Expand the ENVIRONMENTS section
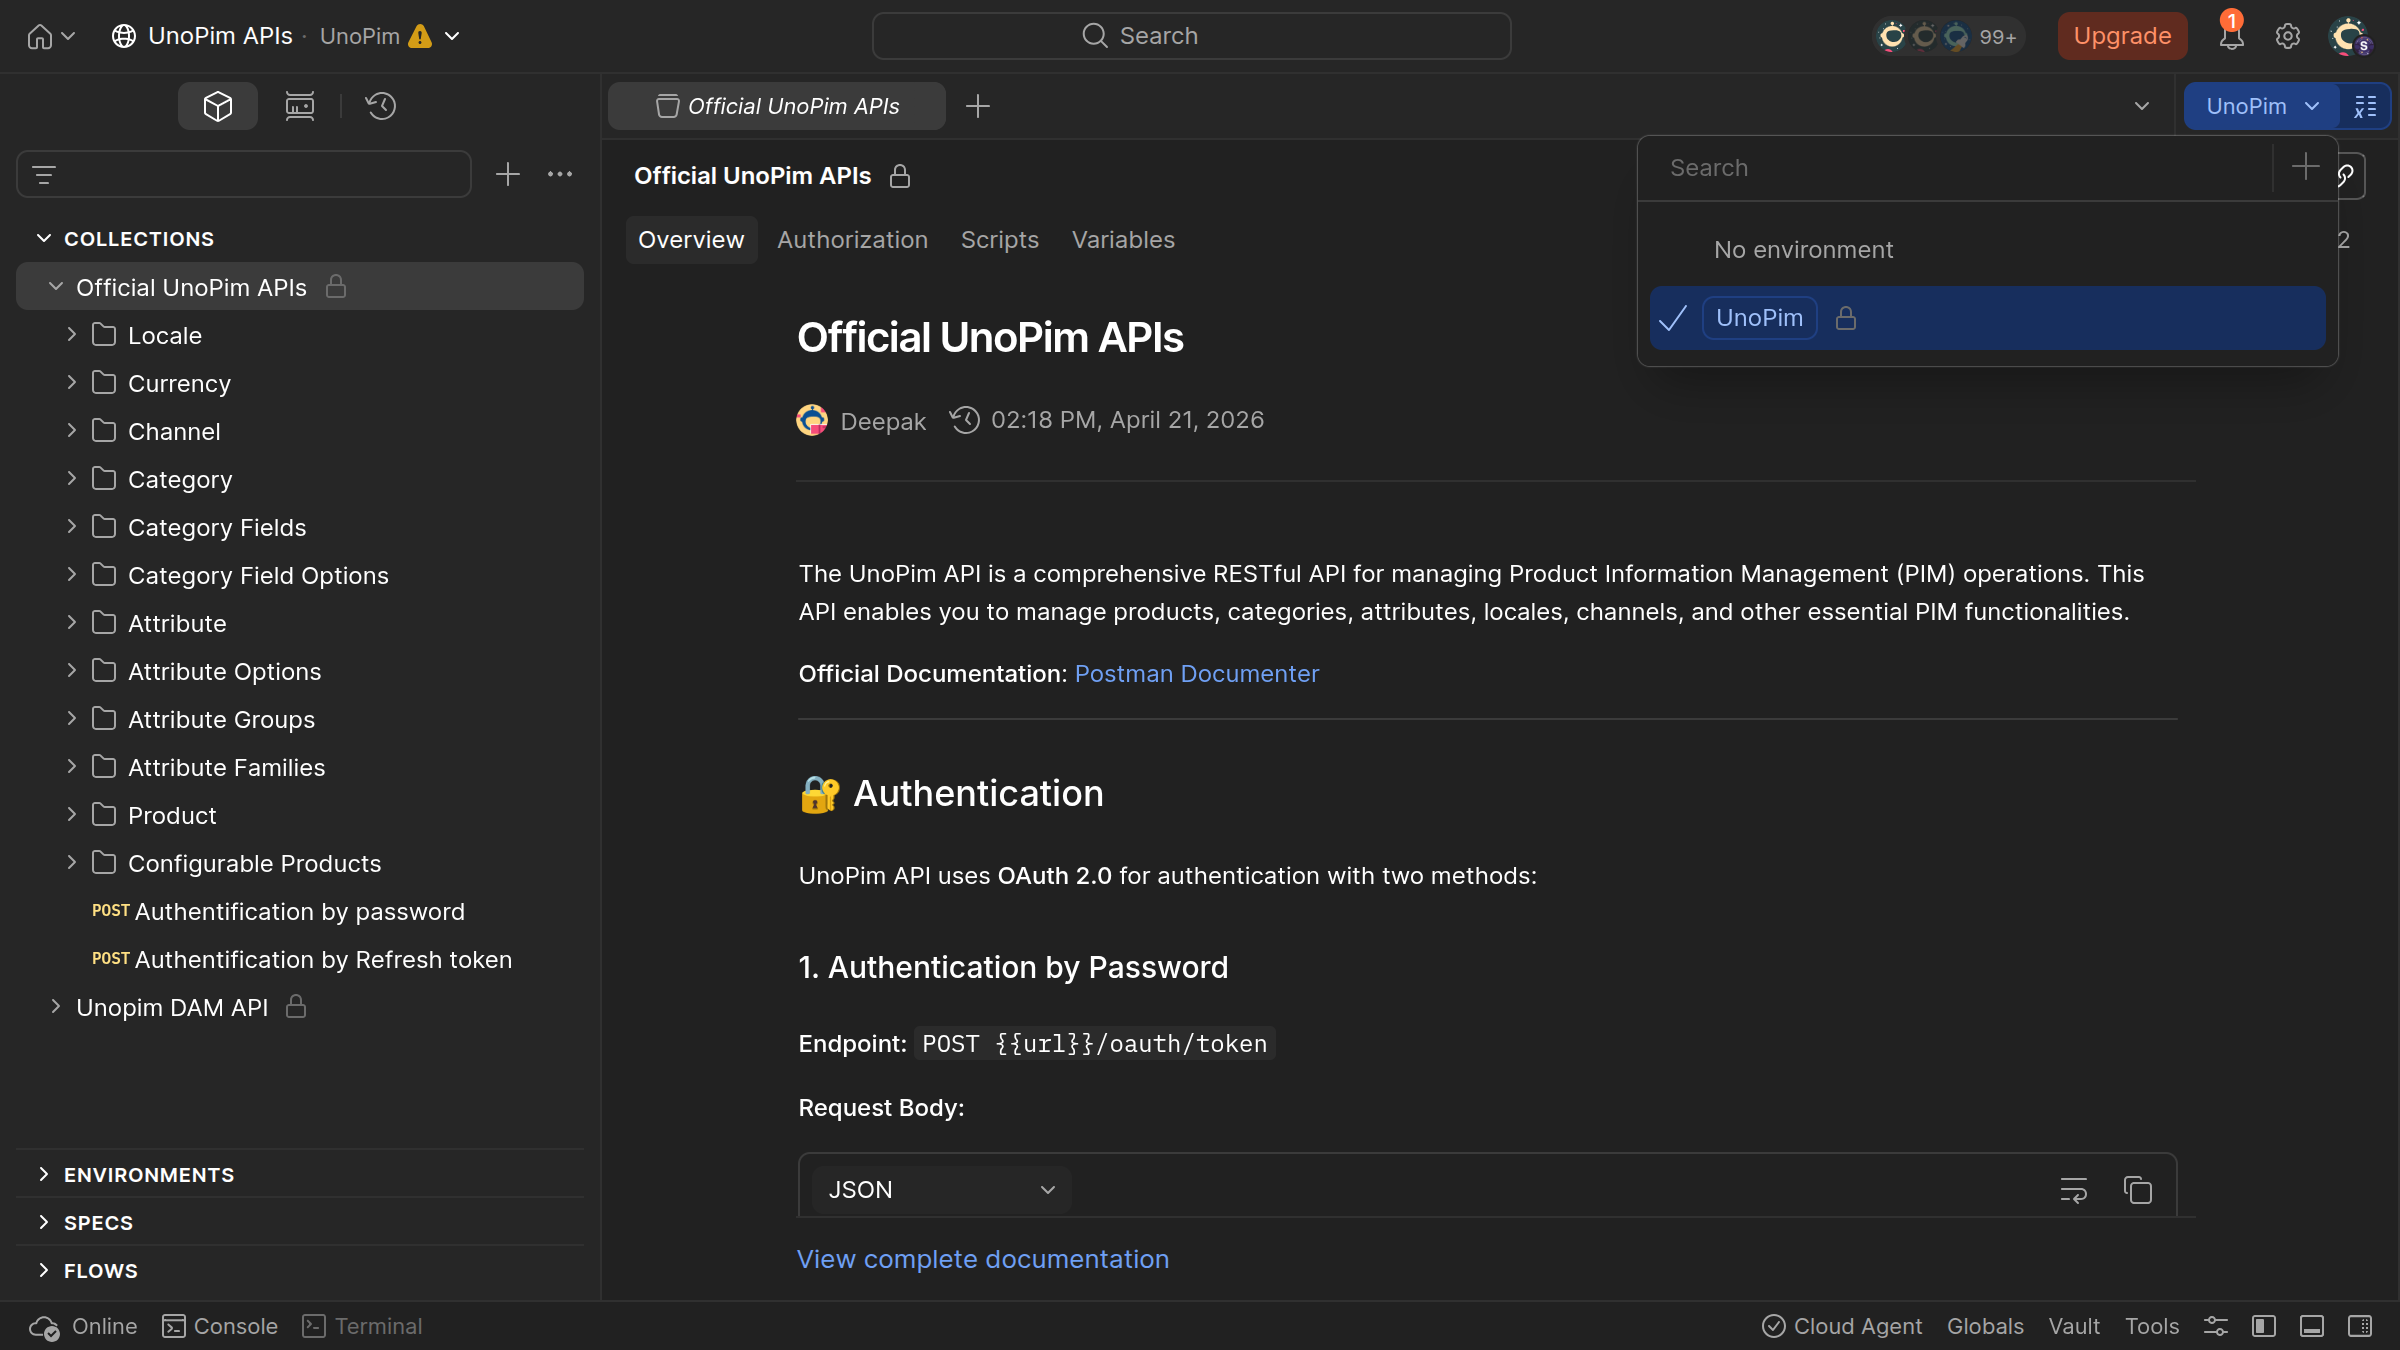Viewport: 2400px width, 1350px height. [43, 1174]
